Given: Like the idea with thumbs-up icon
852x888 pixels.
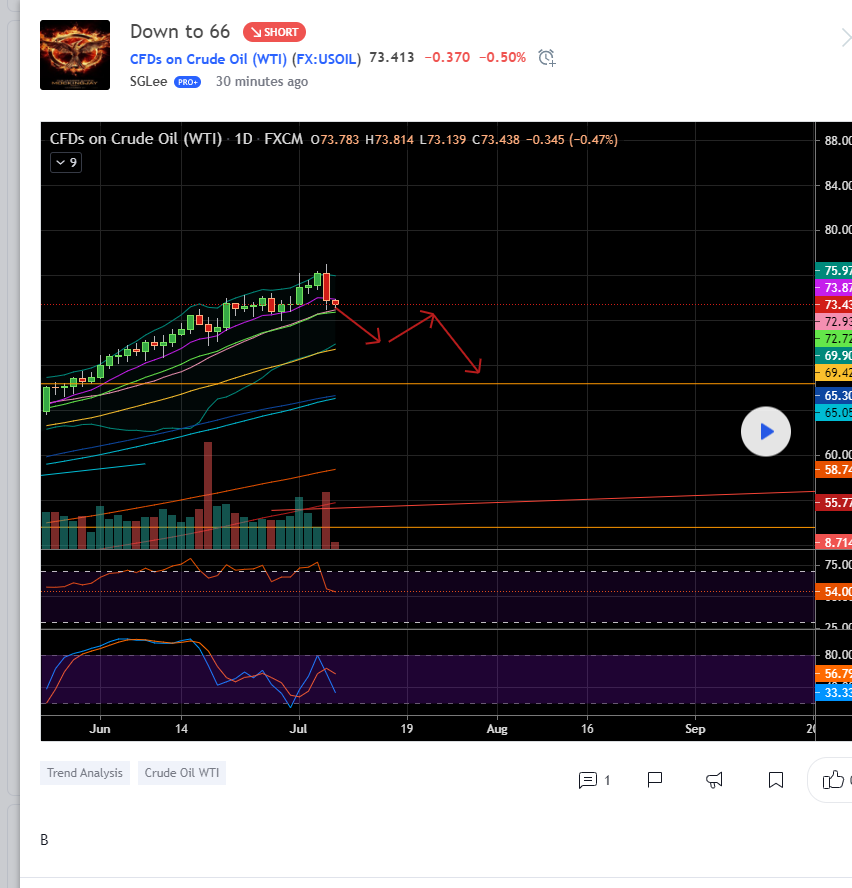Looking at the screenshot, I should click(x=833, y=780).
